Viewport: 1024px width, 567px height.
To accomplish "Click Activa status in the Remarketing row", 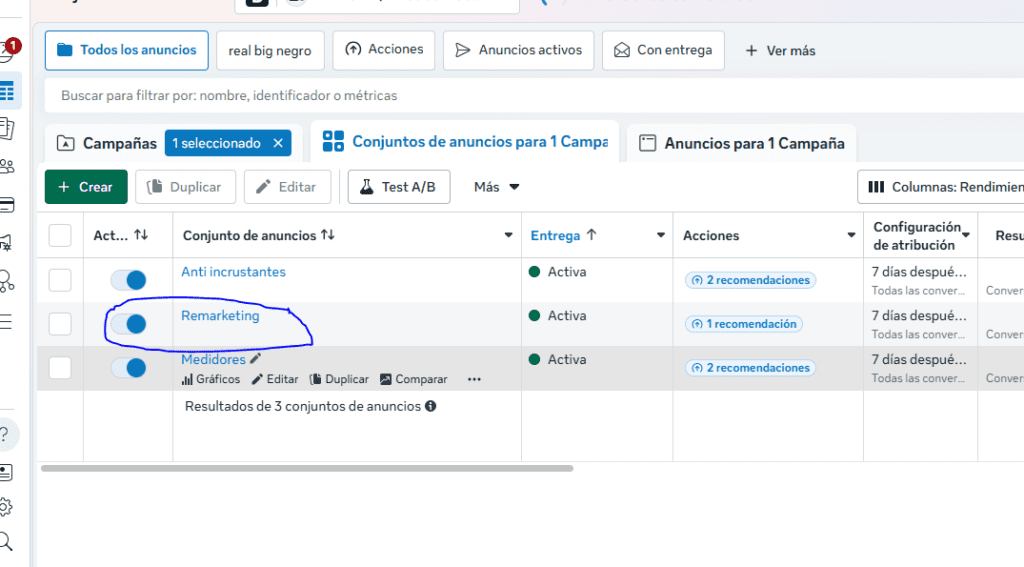I will pyautogui.click(x=567, y=316).
